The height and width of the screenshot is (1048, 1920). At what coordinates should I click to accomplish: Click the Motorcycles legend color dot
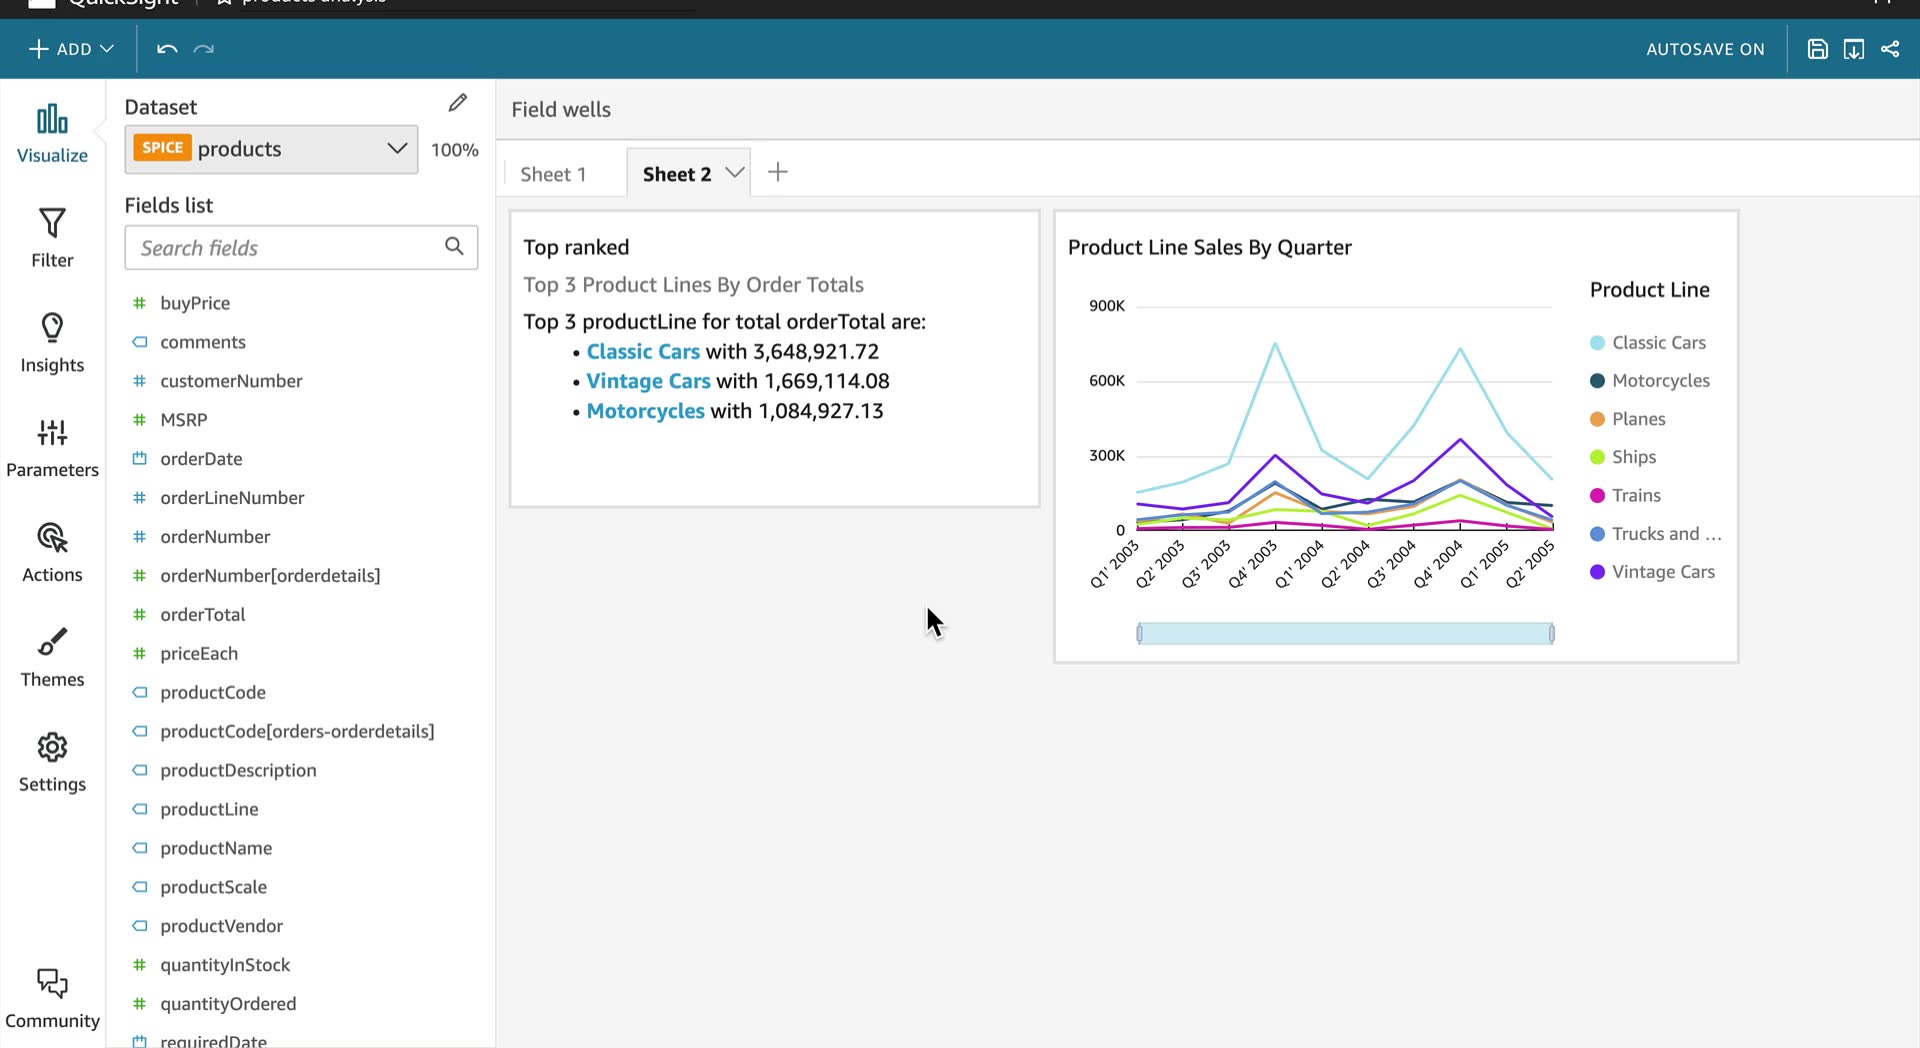click(1597, 381)
